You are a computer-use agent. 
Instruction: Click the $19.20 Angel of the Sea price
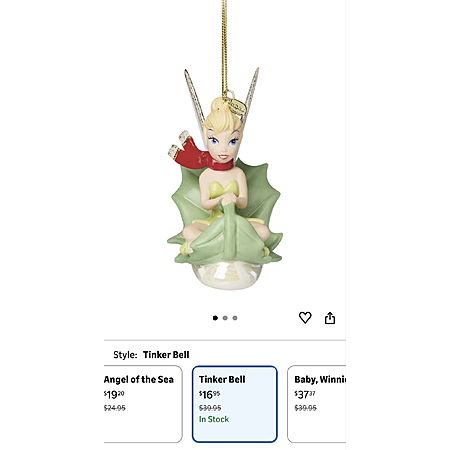[114, 395]
